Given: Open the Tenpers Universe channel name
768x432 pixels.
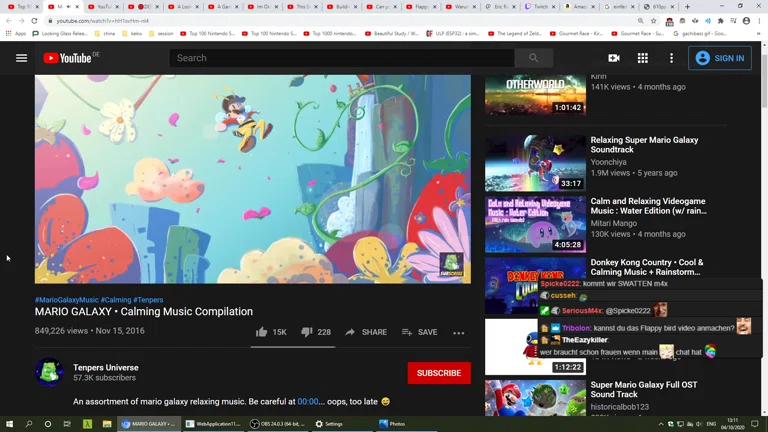Looking at the screenshot, I should click(106, 367).
